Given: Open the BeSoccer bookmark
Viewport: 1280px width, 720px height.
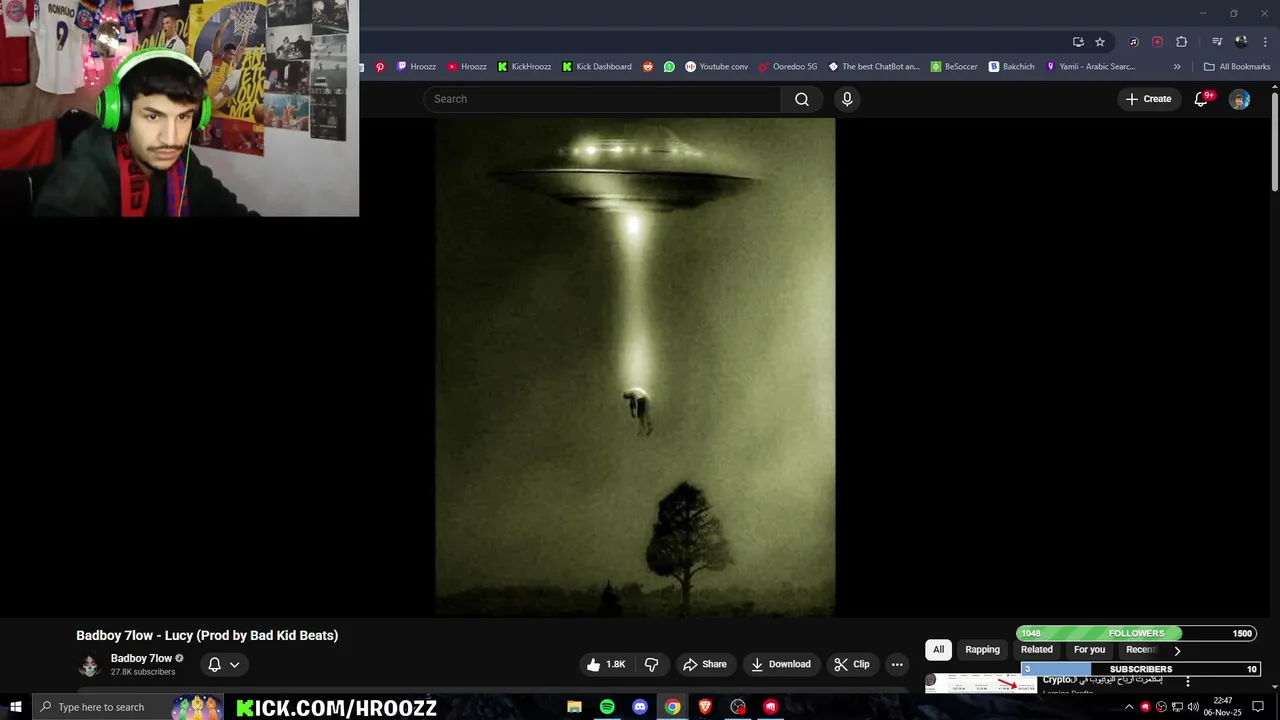Looking at the screenshot, I should [x=954, y=67].
